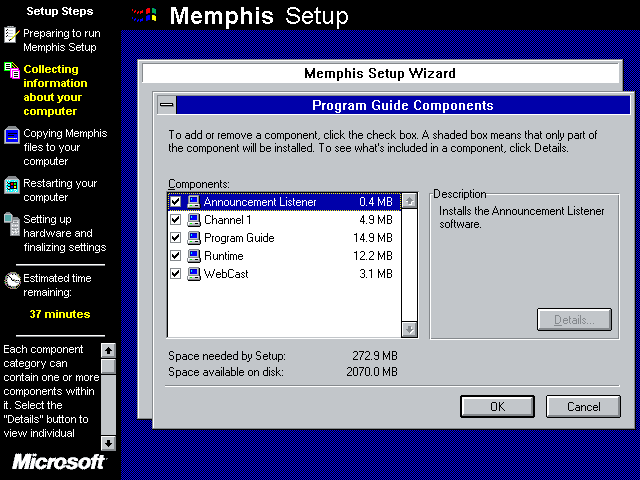Click the Space available on disk label
The image size is (640, 480).
pyautogui.click(x=226, y=372)
